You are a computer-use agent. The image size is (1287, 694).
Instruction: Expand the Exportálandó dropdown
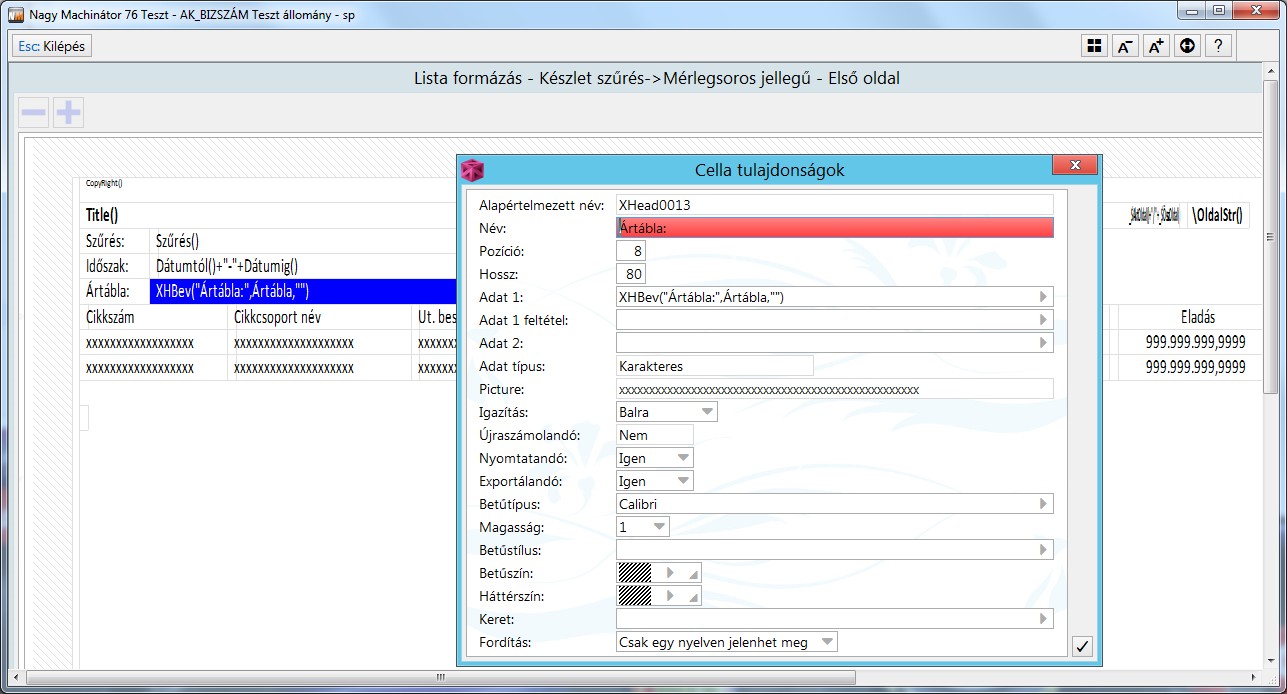(x=683, y=481)
